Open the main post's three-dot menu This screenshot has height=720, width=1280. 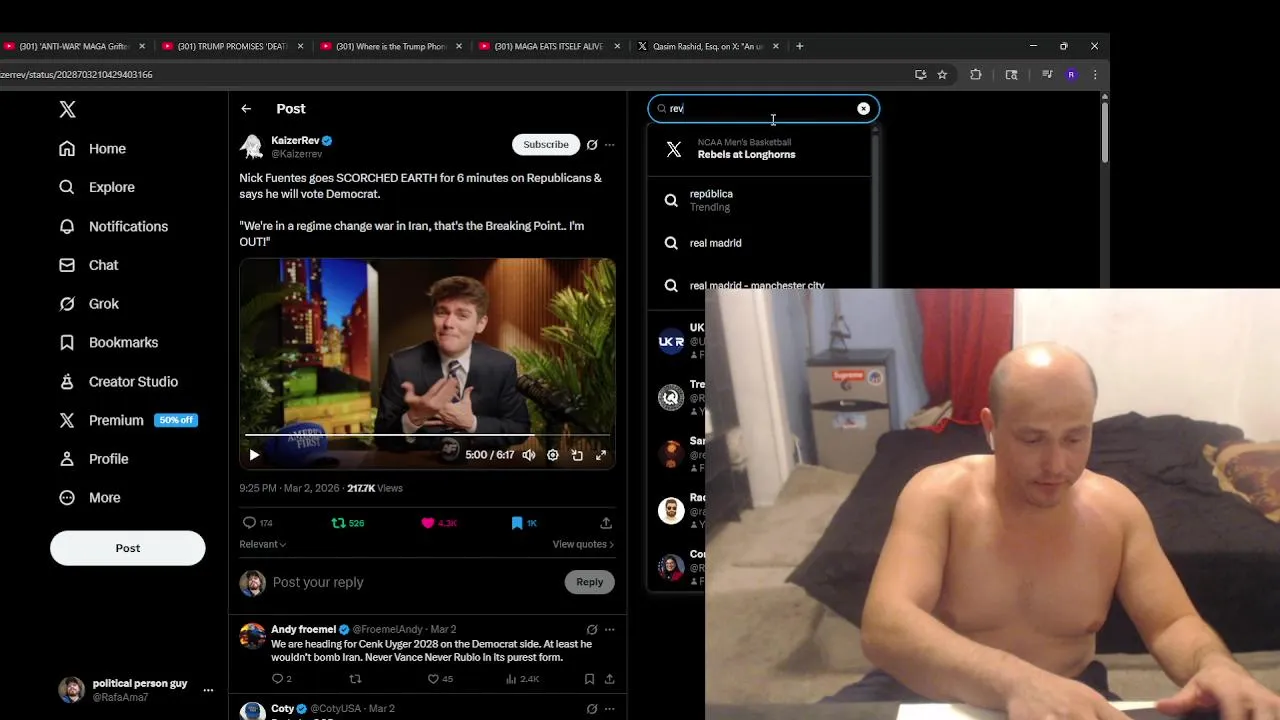tap(609, 145)
